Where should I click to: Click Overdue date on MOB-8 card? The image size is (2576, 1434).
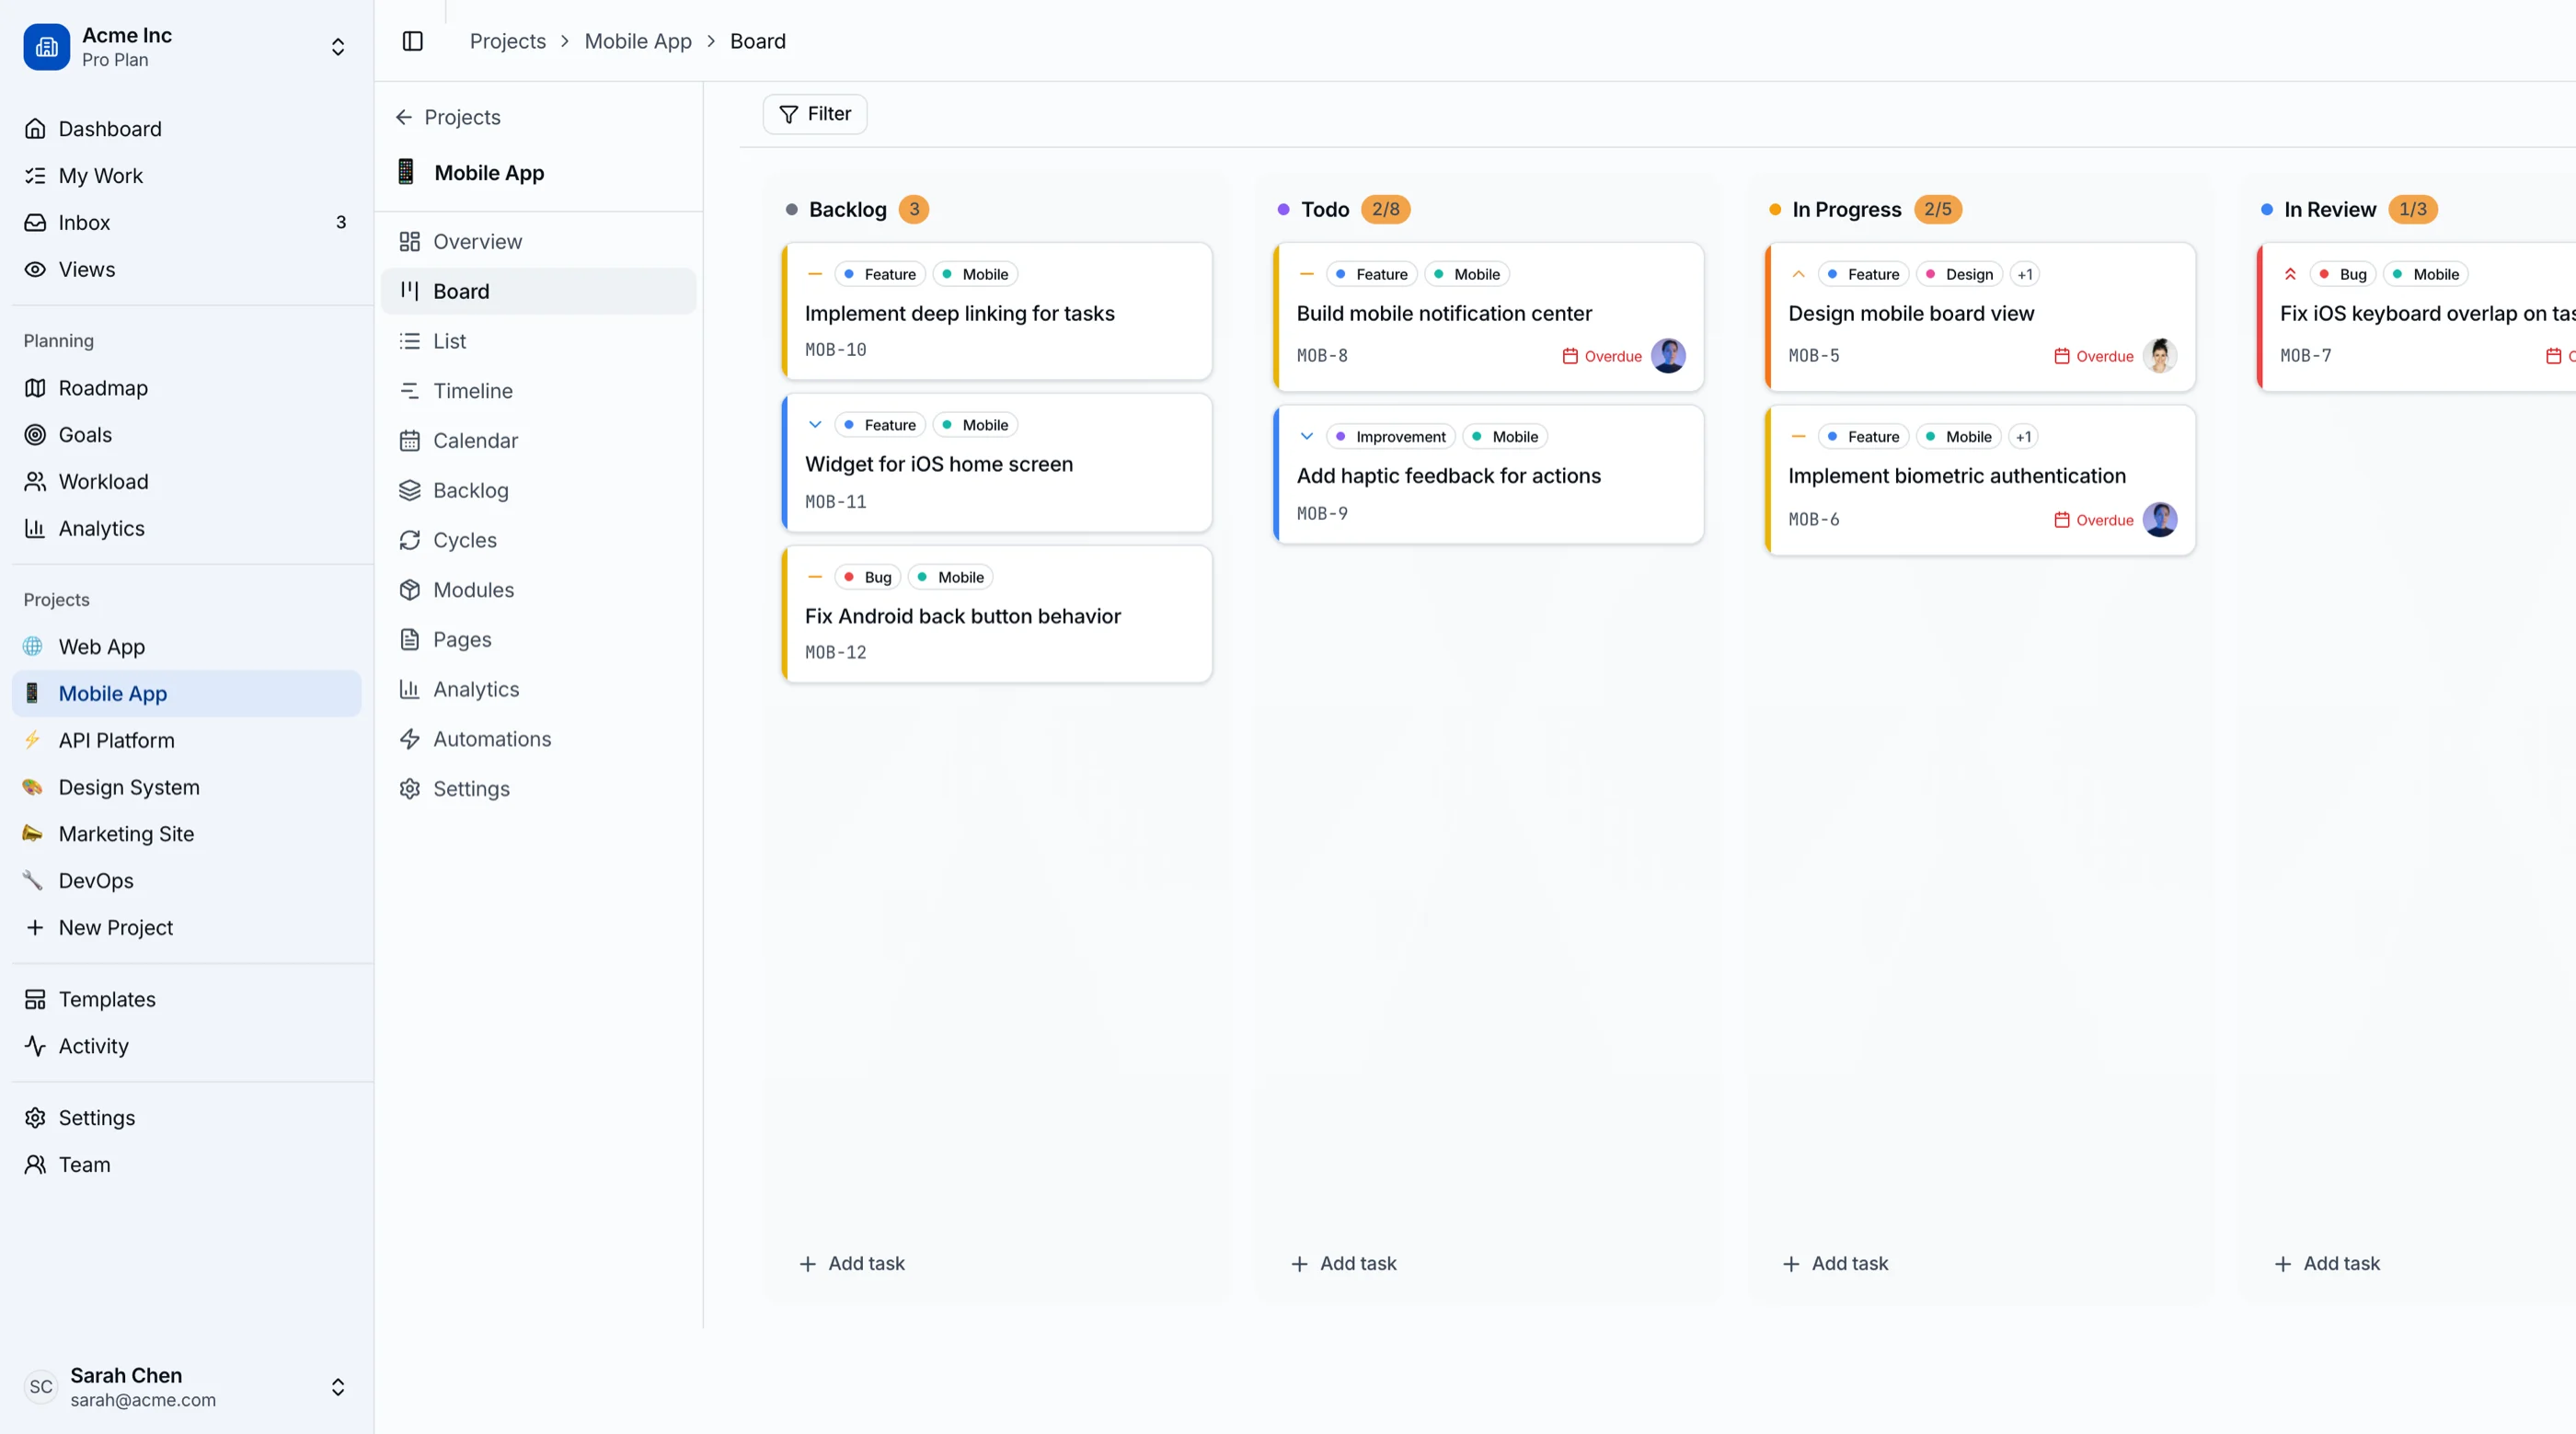coord(1602,356)
